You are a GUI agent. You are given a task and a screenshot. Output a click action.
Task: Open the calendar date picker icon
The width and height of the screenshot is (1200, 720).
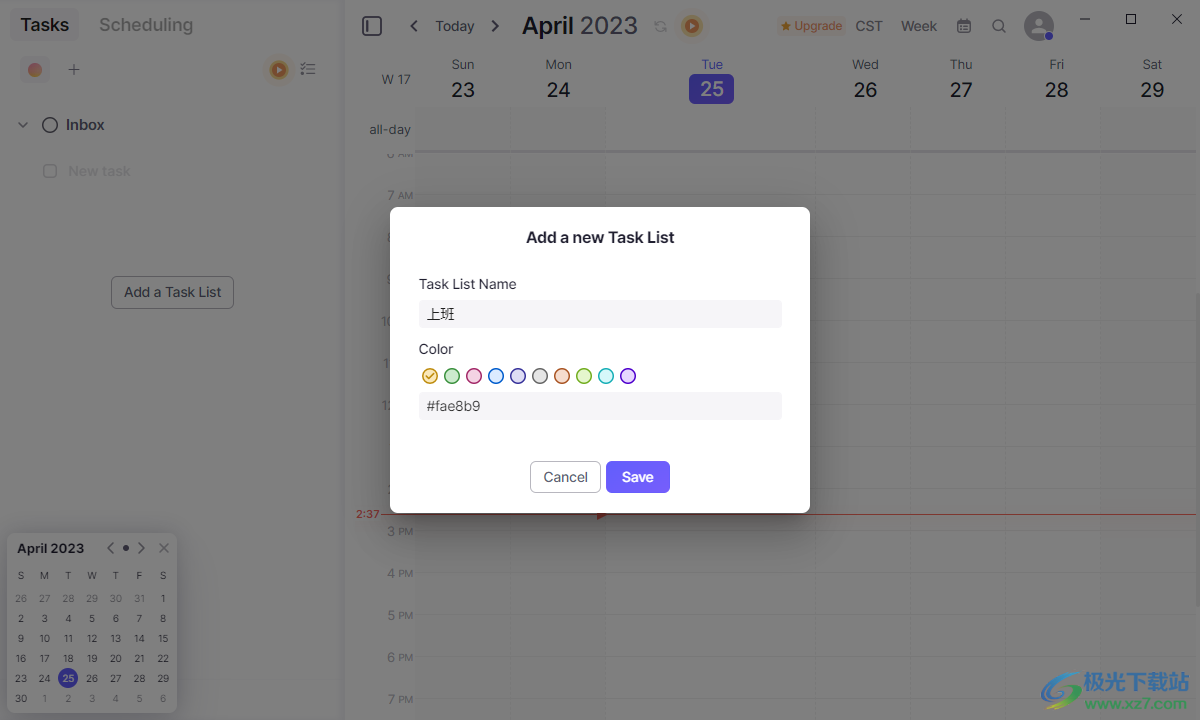point(963,26)
